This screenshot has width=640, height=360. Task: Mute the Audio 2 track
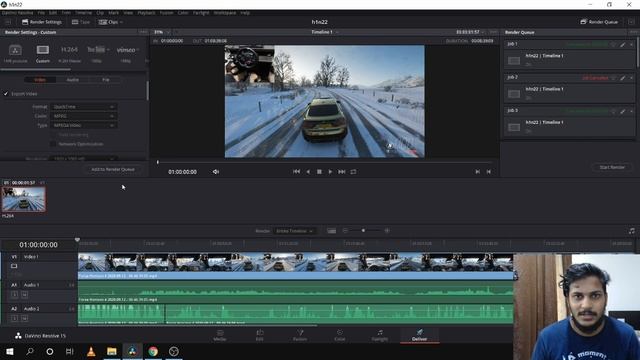(x=24, y=318)
